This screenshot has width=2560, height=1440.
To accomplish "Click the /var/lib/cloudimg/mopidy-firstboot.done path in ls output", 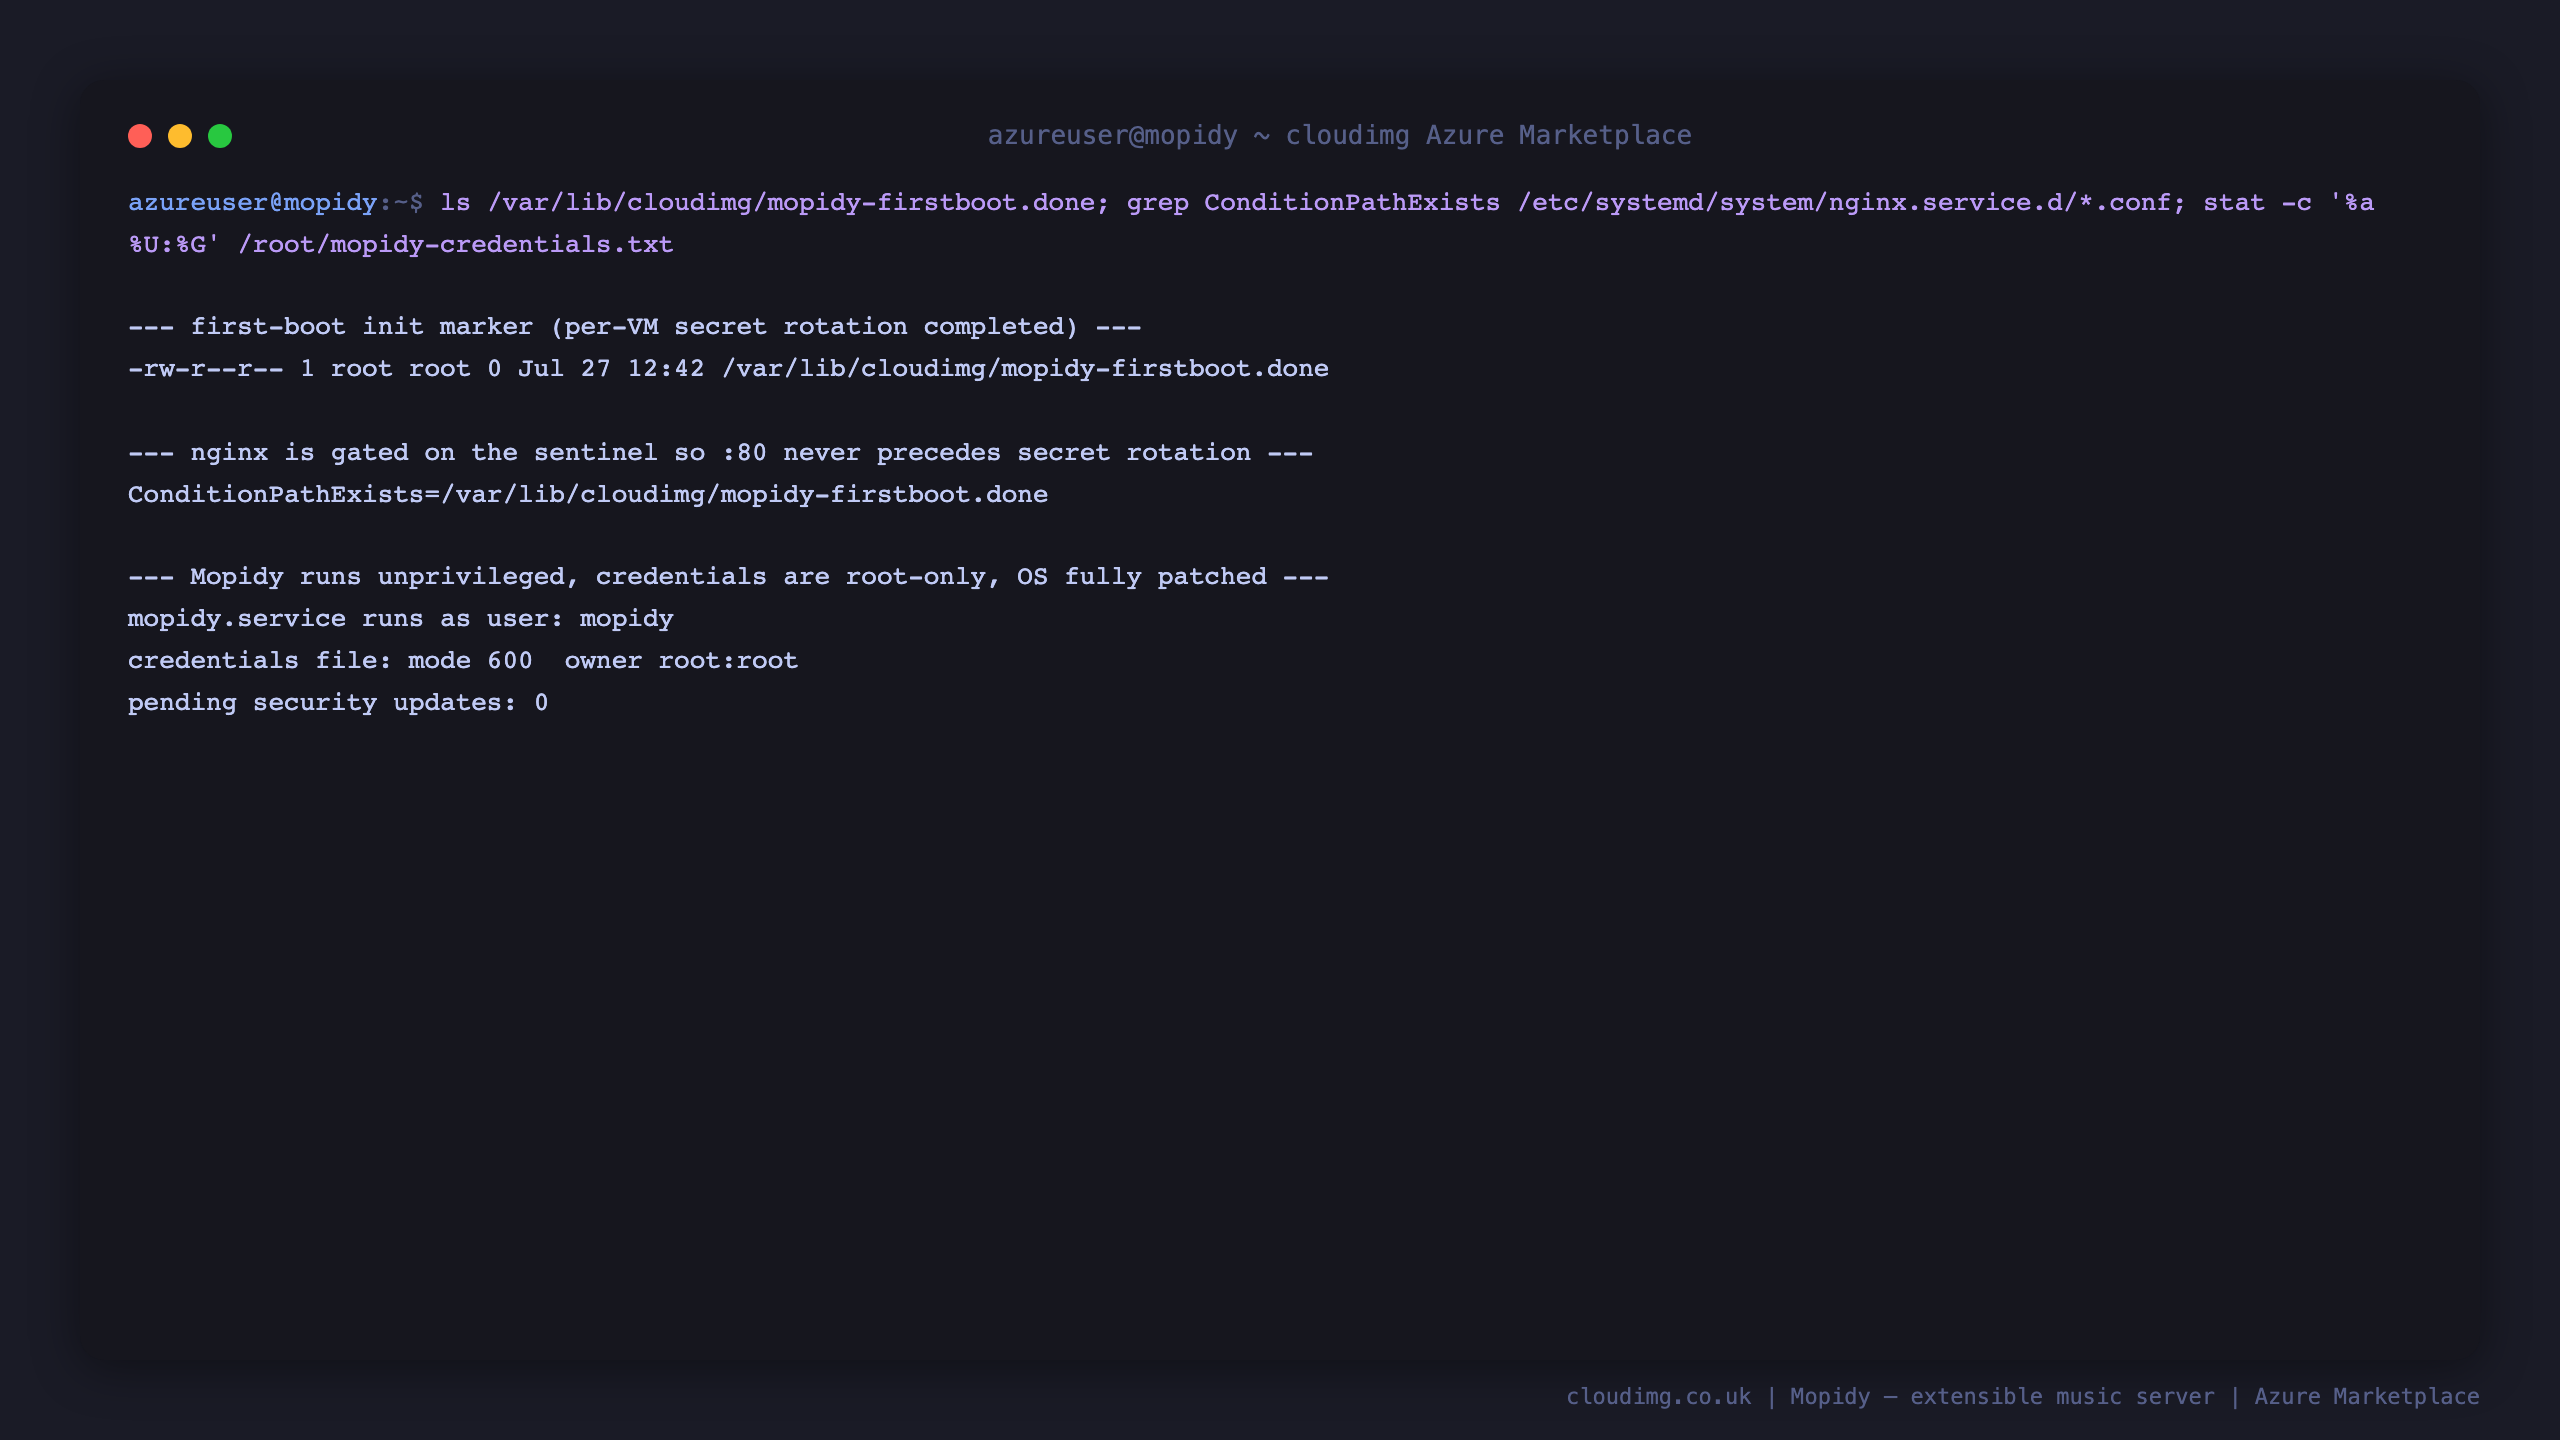I will point(1025,369).
